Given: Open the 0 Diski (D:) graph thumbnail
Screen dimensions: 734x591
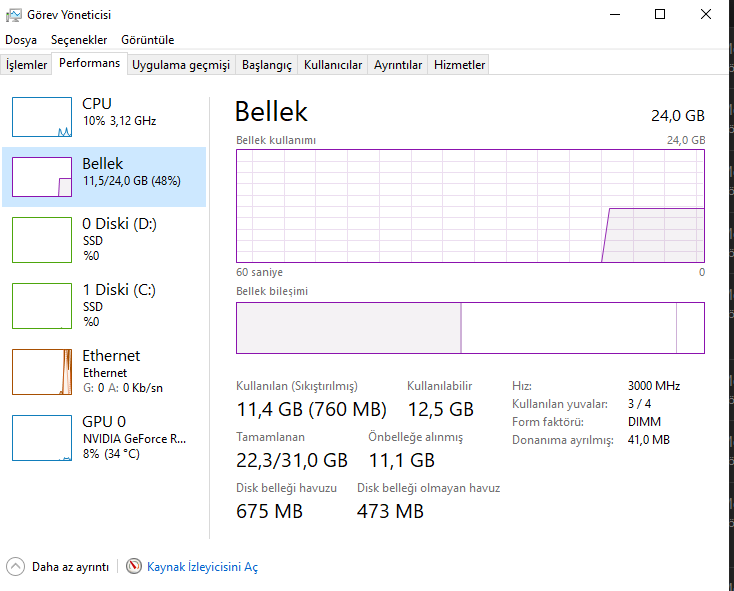Looking at the screenshot, I should [42, 239].
